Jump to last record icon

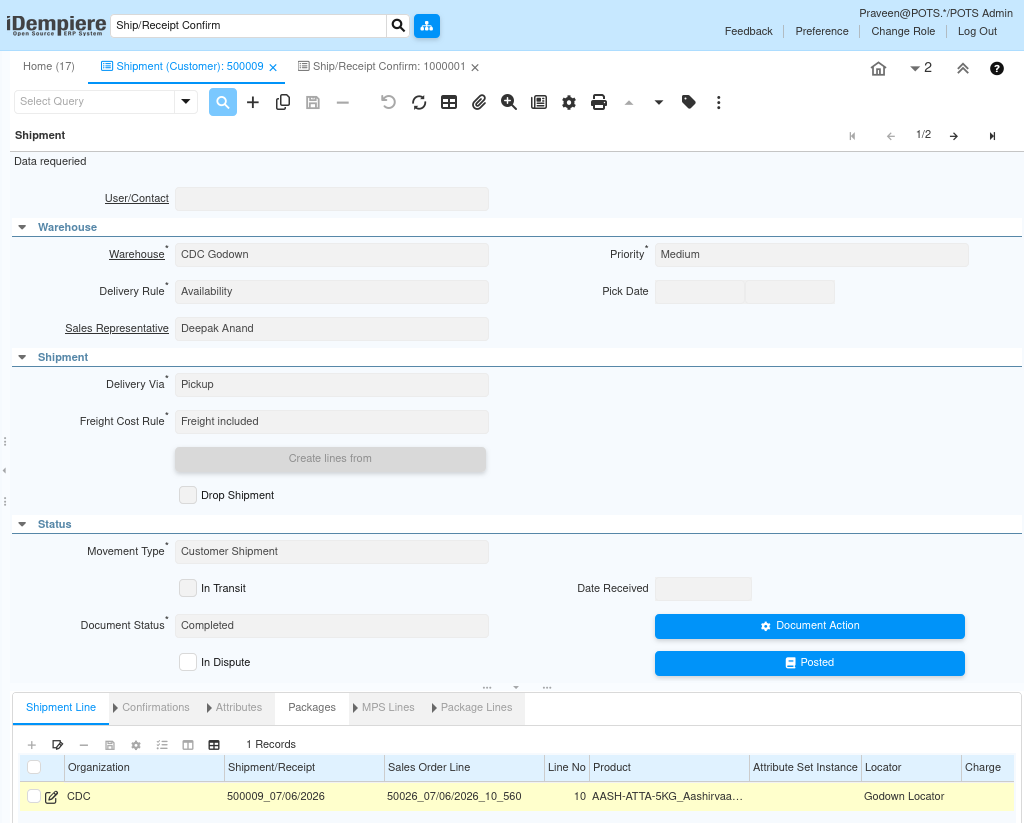click(x=992, y=136)
